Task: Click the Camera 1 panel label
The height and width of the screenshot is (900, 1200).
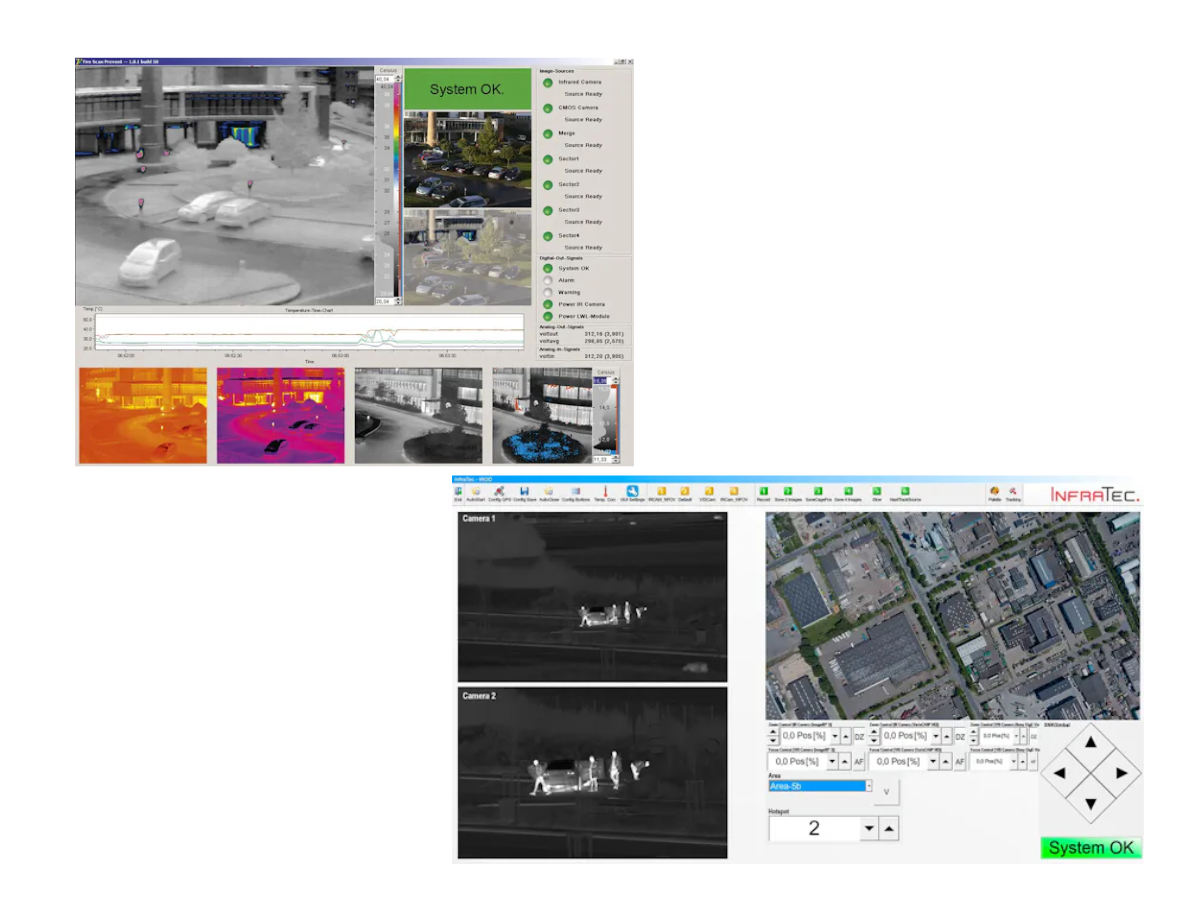Action: (477, 520)
